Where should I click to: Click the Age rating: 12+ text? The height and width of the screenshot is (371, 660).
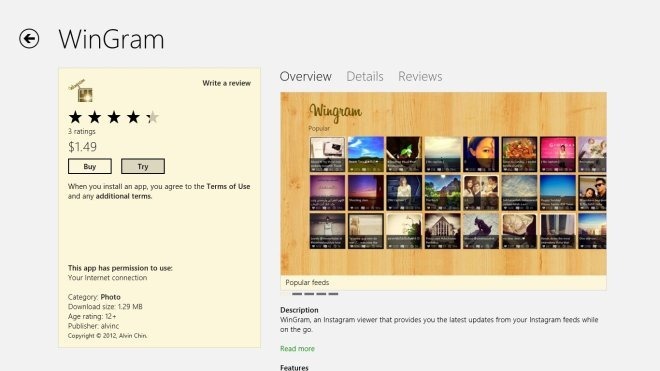[x=92, y=316]
